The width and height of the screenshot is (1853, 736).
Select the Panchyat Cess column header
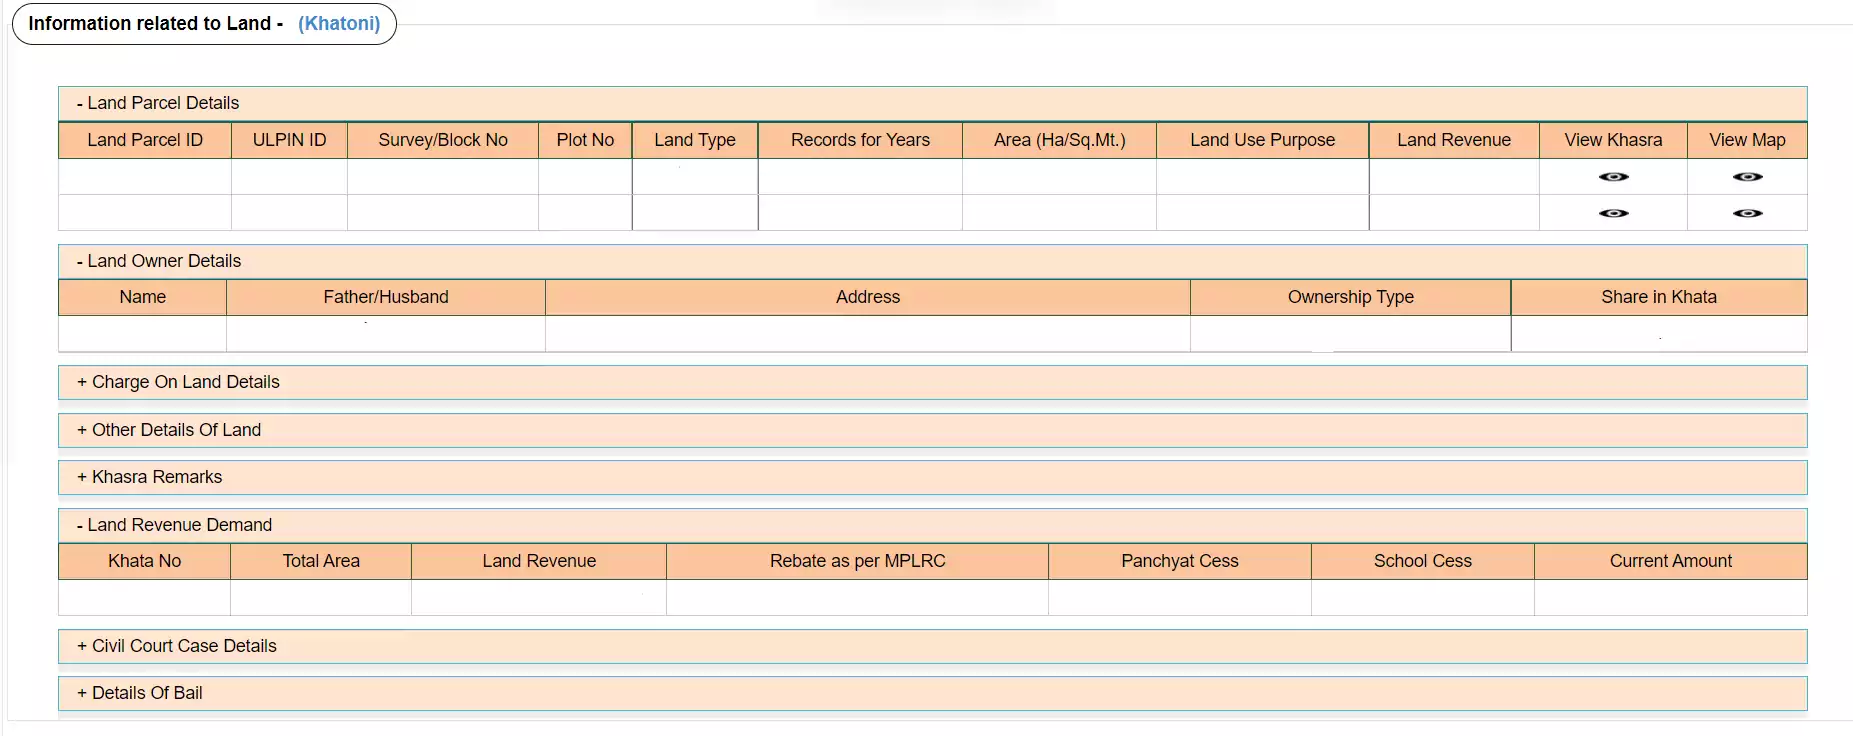(x=1180, y=561)
